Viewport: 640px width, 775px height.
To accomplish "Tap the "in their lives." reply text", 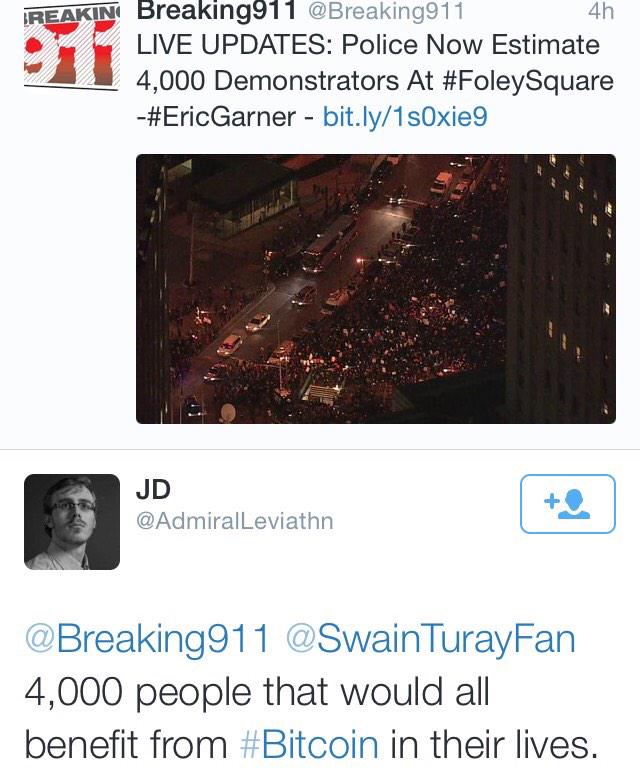I will 495,744.
